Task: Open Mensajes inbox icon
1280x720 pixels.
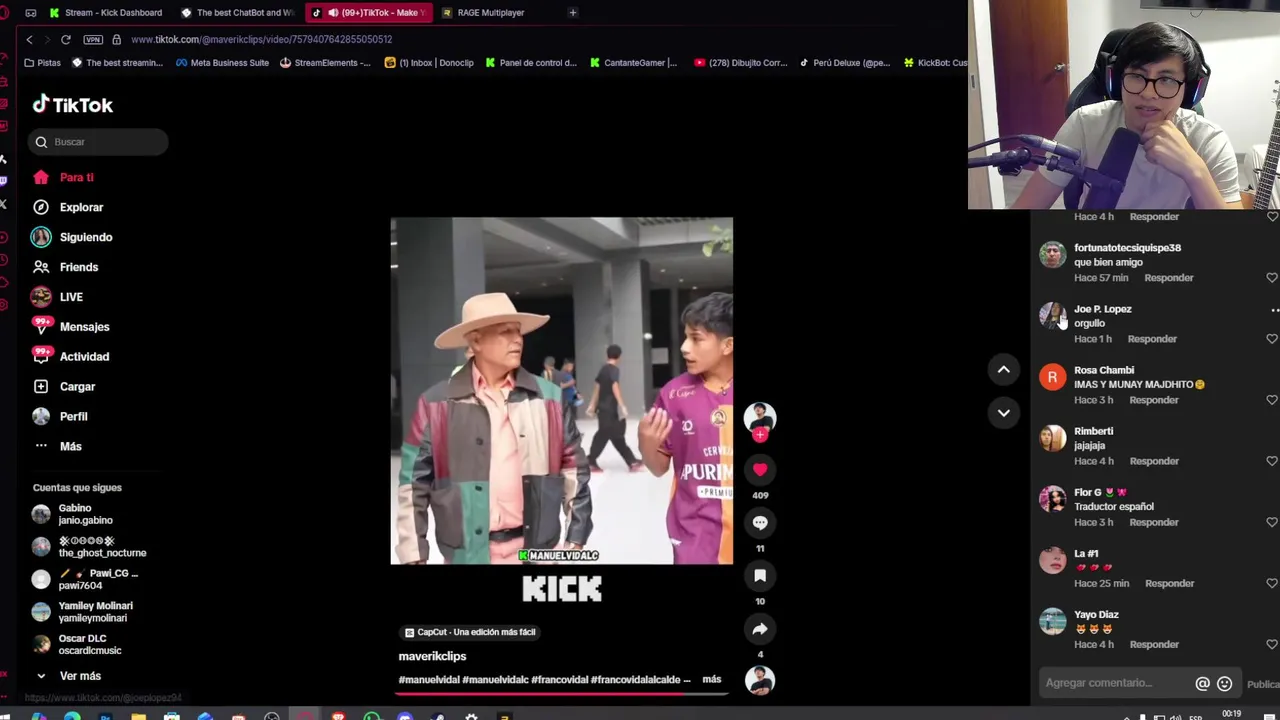Action: click(41, 326)
